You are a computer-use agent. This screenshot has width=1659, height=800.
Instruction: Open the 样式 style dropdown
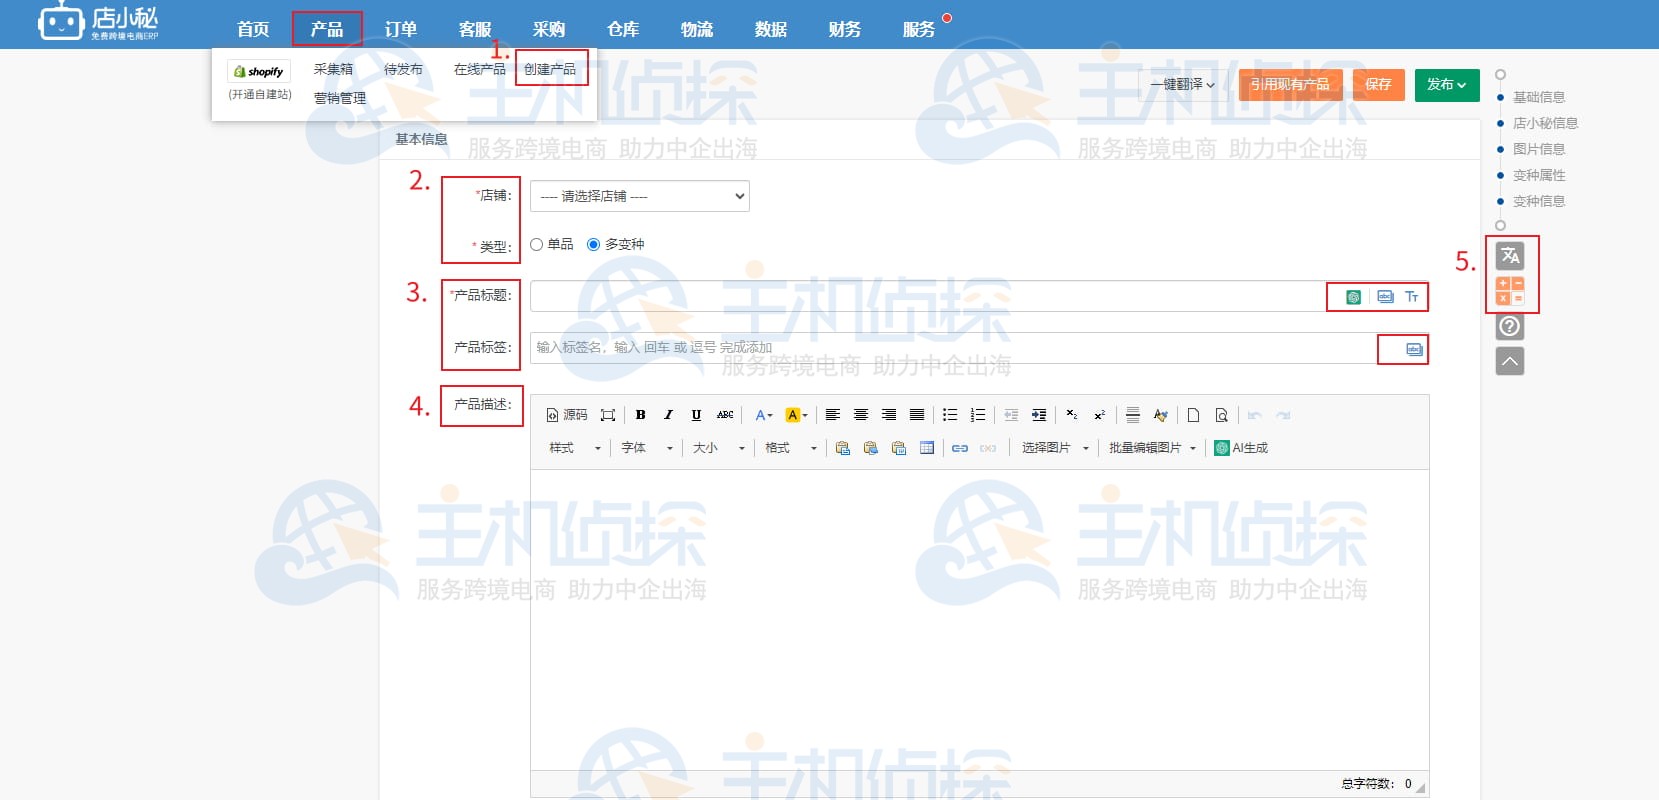[575, 448]
